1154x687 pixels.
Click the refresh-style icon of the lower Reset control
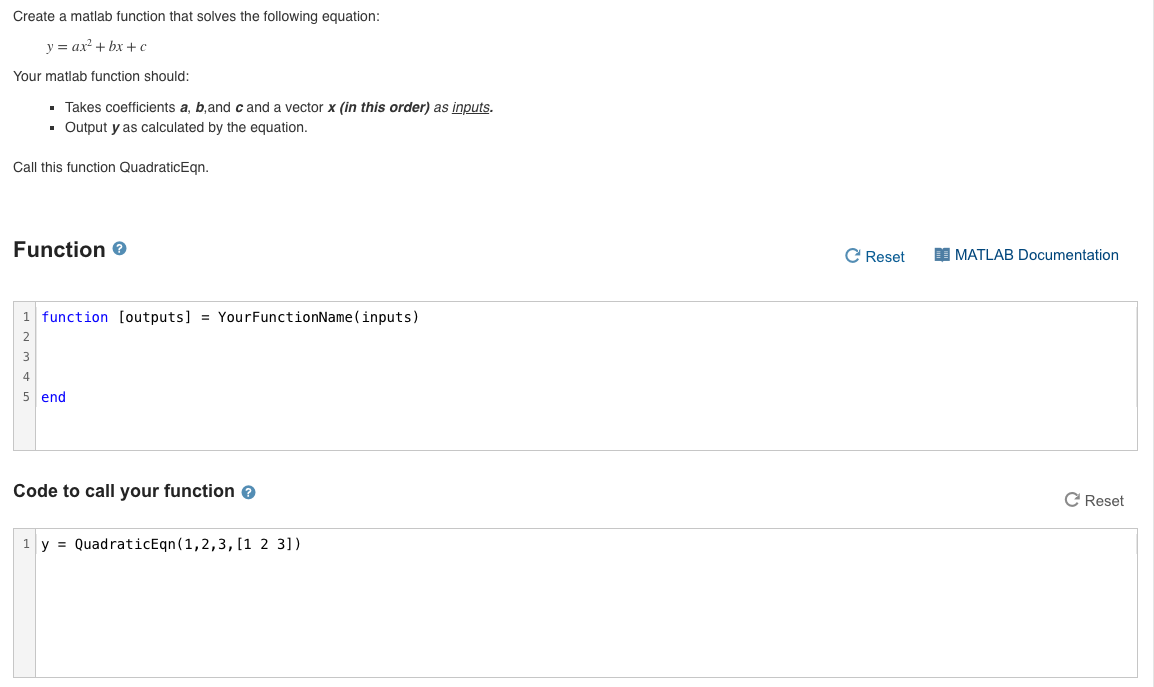pyautogui.click(x=1070, y=500)
